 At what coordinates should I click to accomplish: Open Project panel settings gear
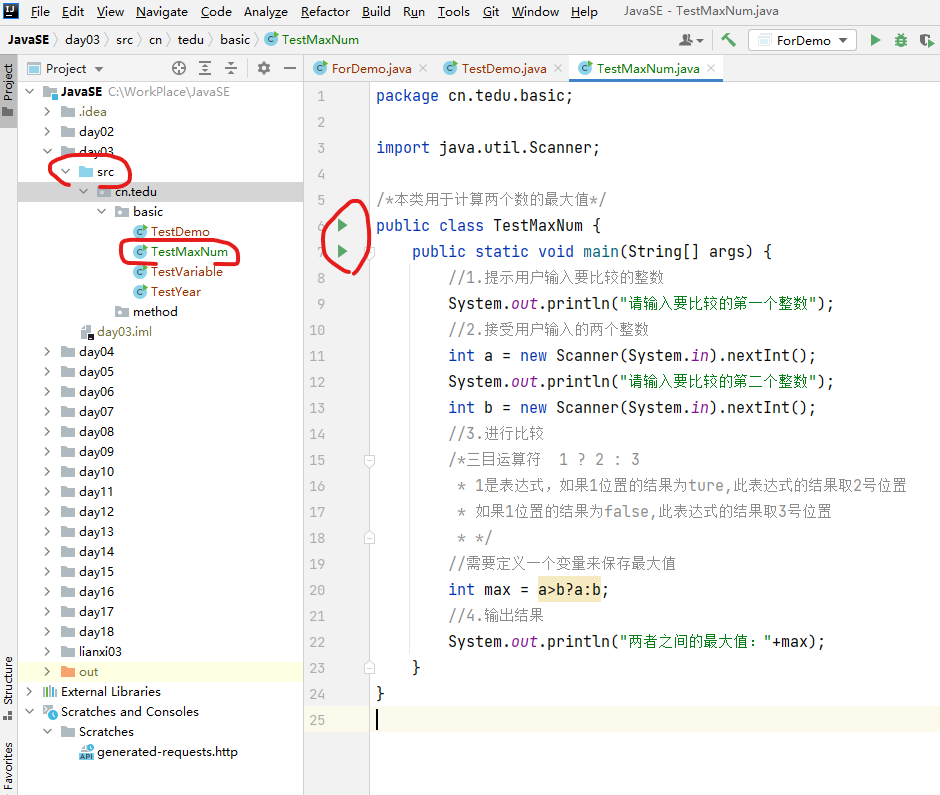(264, 68)
